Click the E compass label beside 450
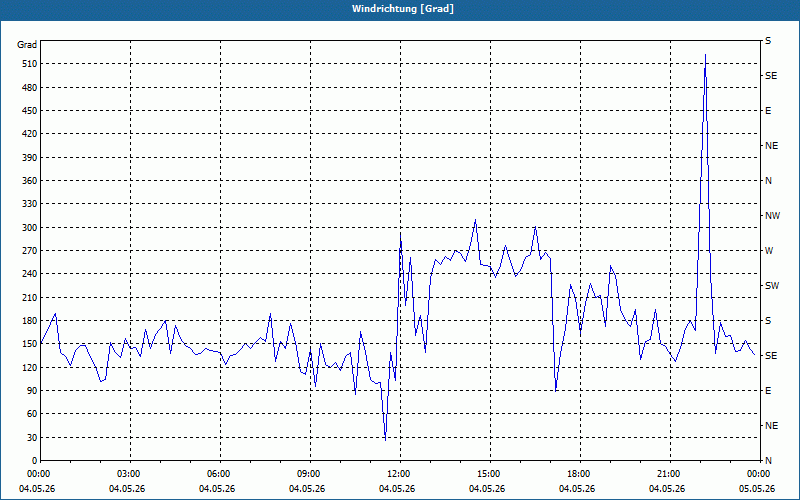This screenshot has width=800, height=500. click(x=768, y=111)
